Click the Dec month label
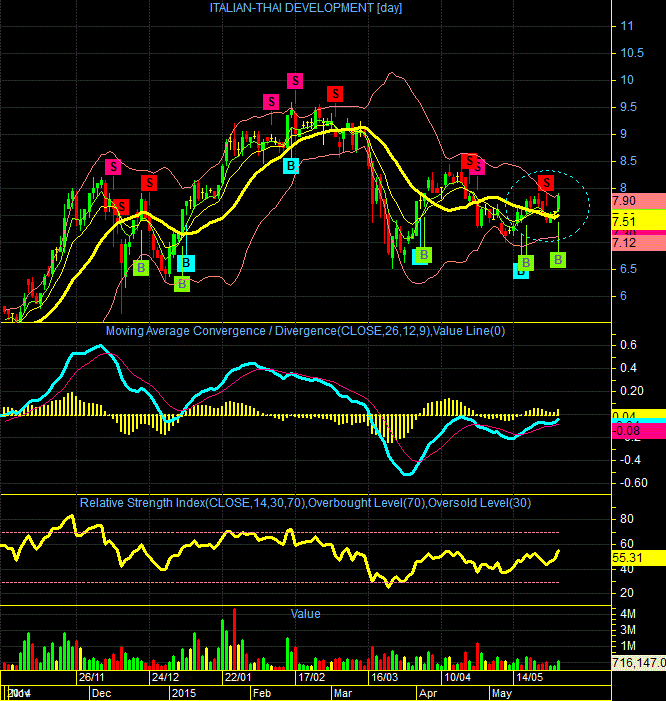This screenshot has height=701, width=666. click(x=101, y=693)
